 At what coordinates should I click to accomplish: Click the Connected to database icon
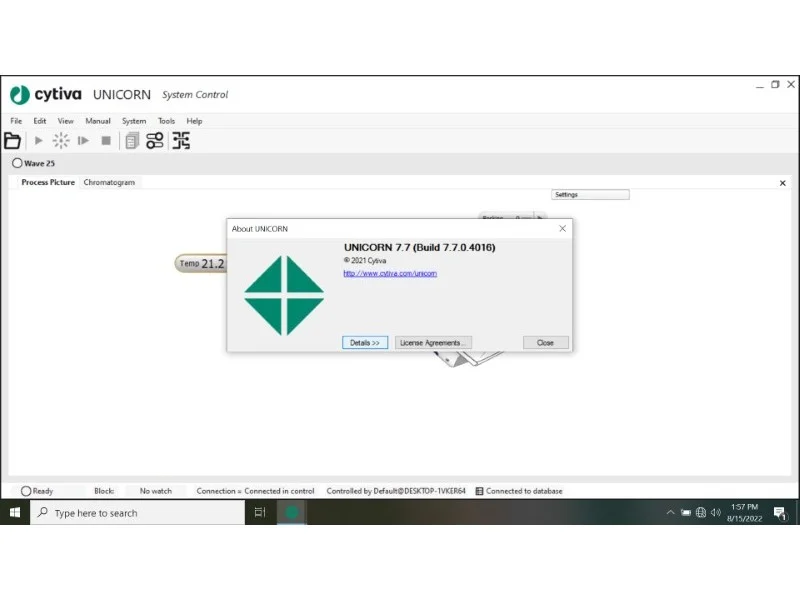(x=479, y=491)
